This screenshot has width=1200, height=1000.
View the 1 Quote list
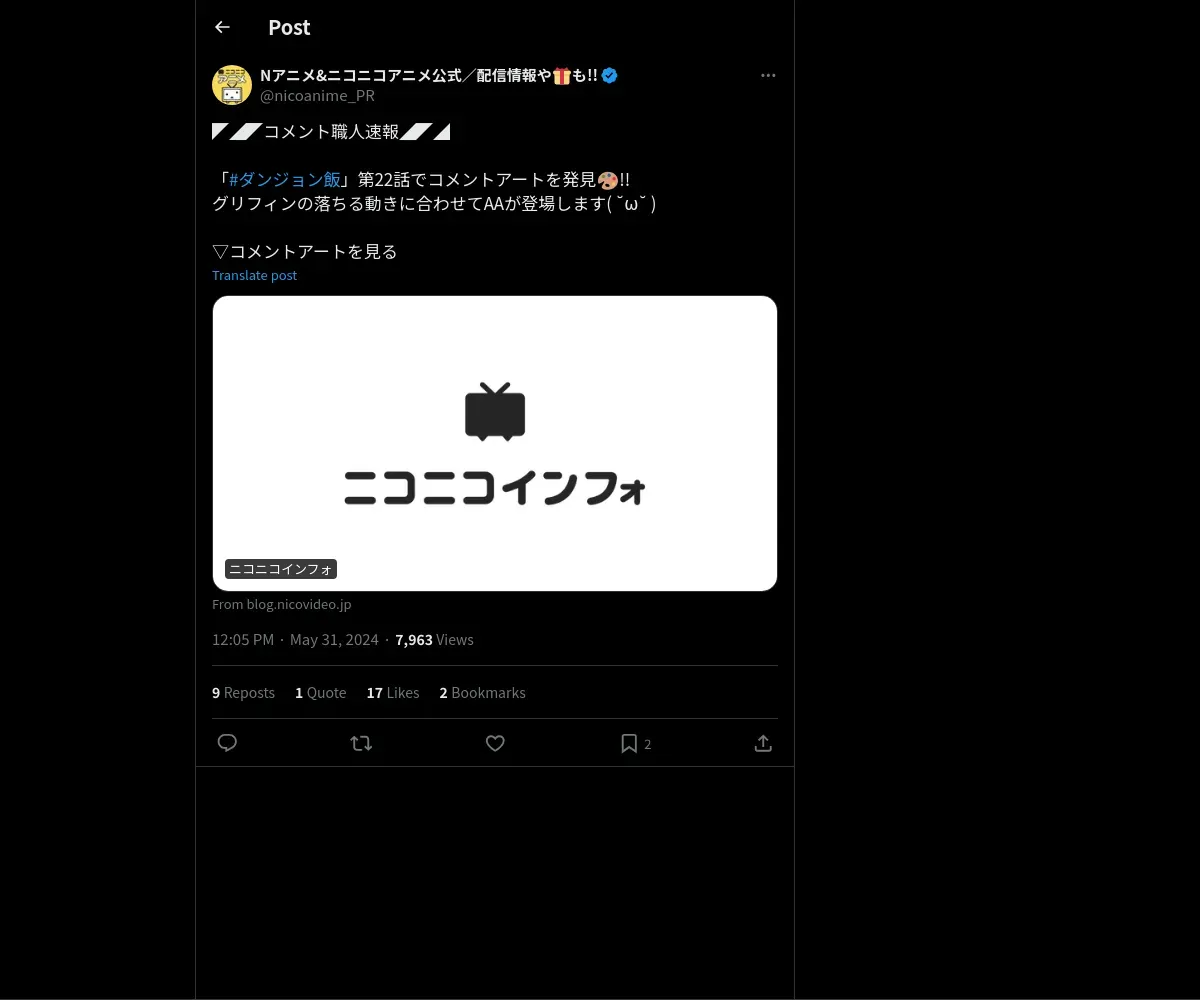pos(320,692)
